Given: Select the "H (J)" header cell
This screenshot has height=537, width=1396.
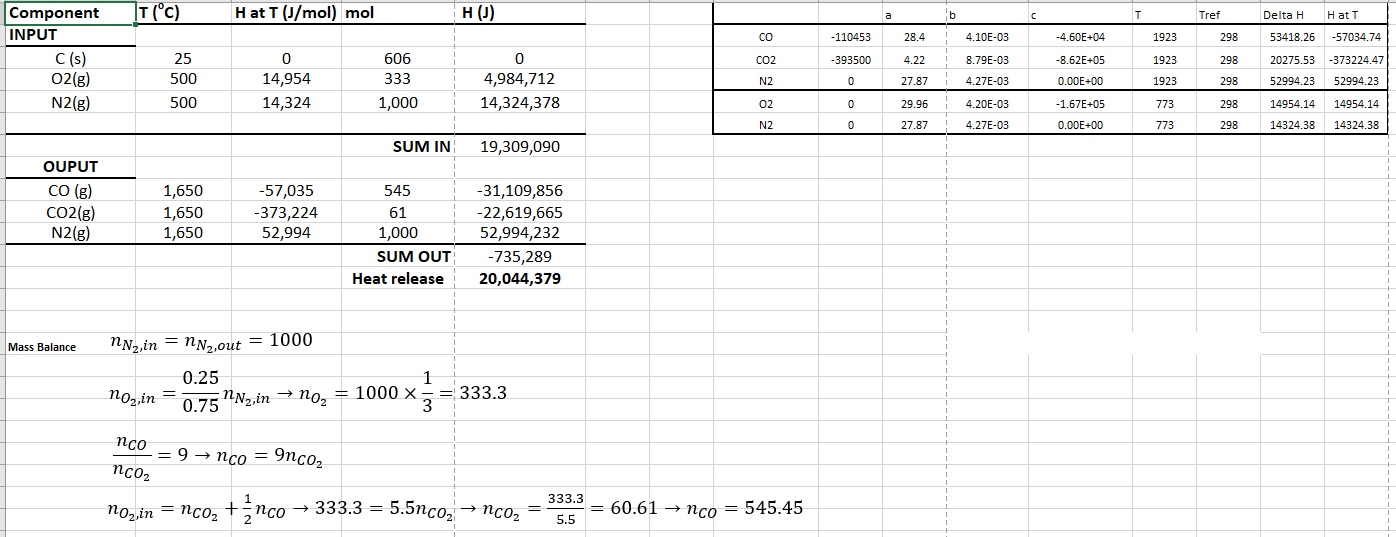Looking at the screenshot, I should coord(520,13).
